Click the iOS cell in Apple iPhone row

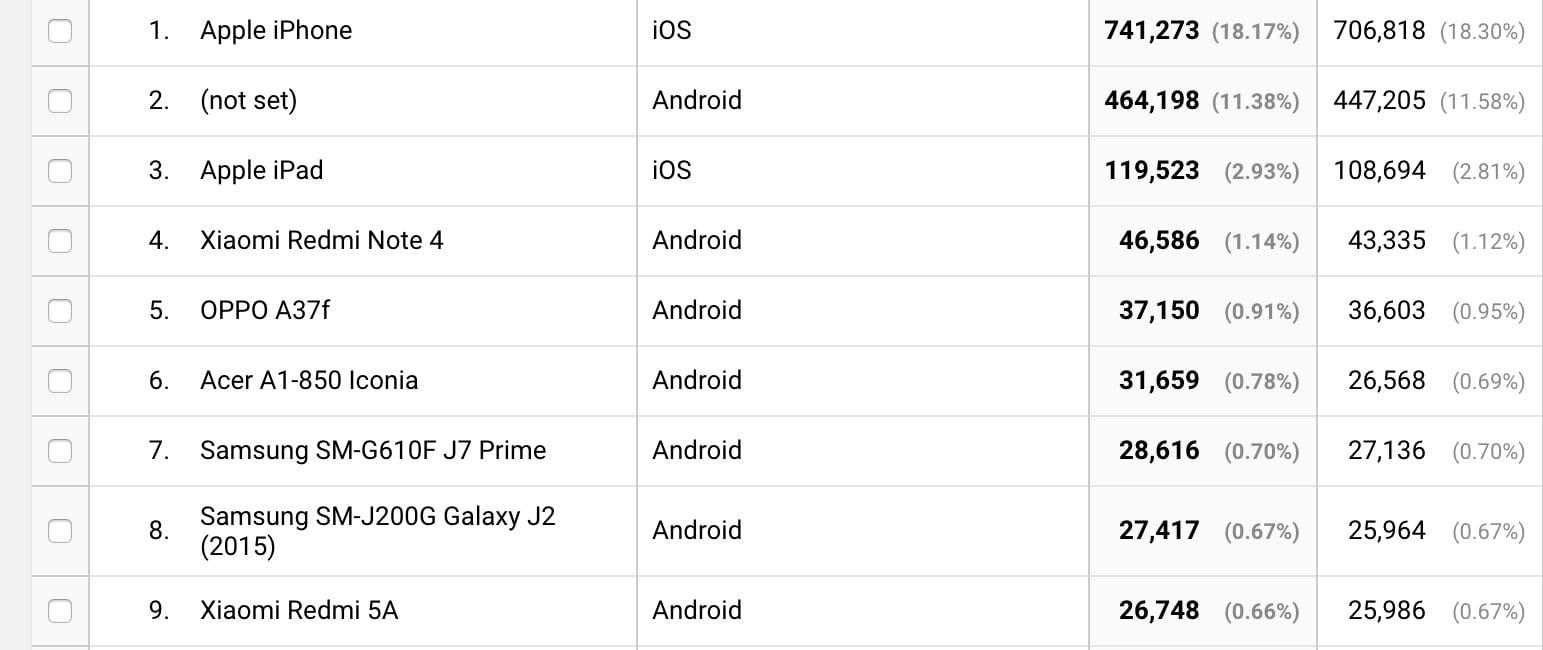point(671,31)
